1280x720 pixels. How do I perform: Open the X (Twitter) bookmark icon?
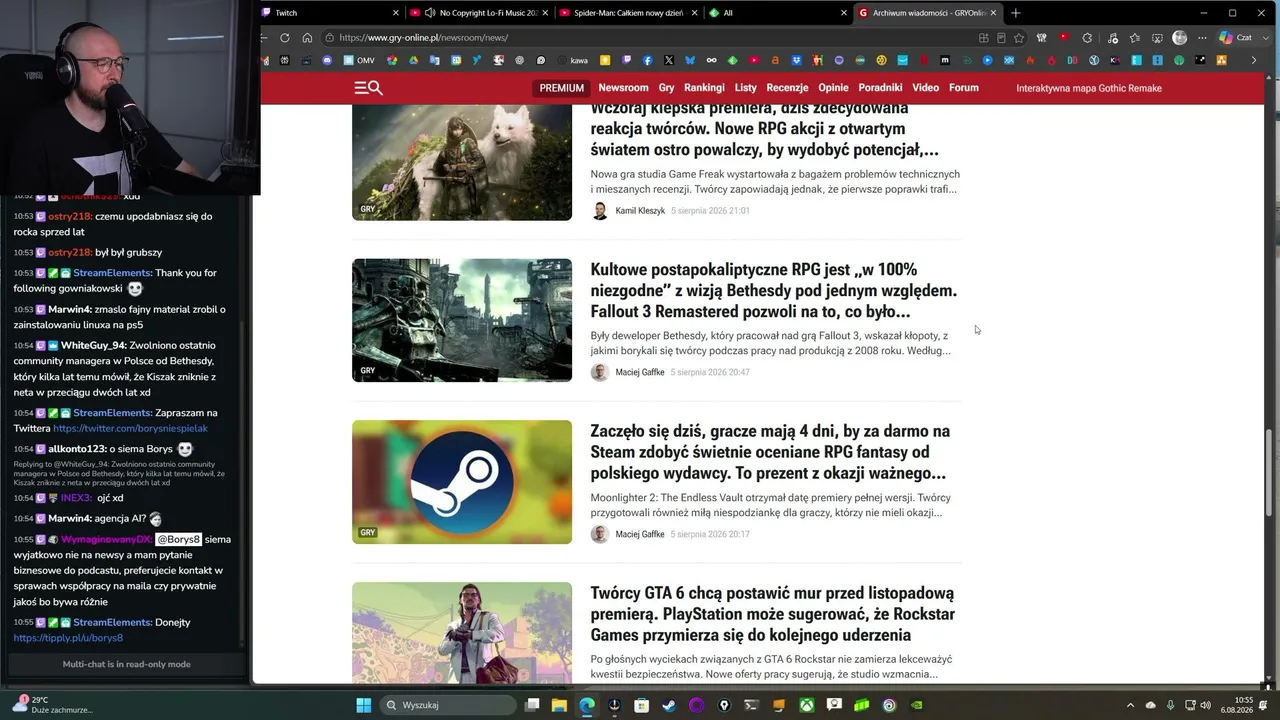tap(669, 61)
